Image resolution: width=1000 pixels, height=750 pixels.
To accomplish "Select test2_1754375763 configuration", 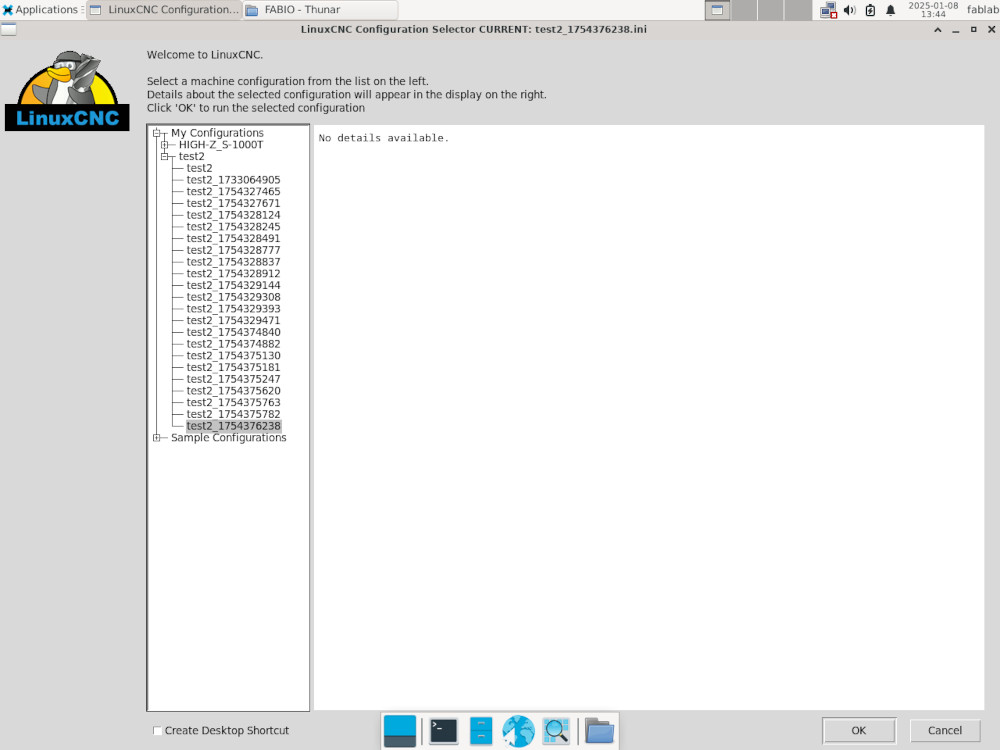I will pyautogui.click(x=233, y=402).
